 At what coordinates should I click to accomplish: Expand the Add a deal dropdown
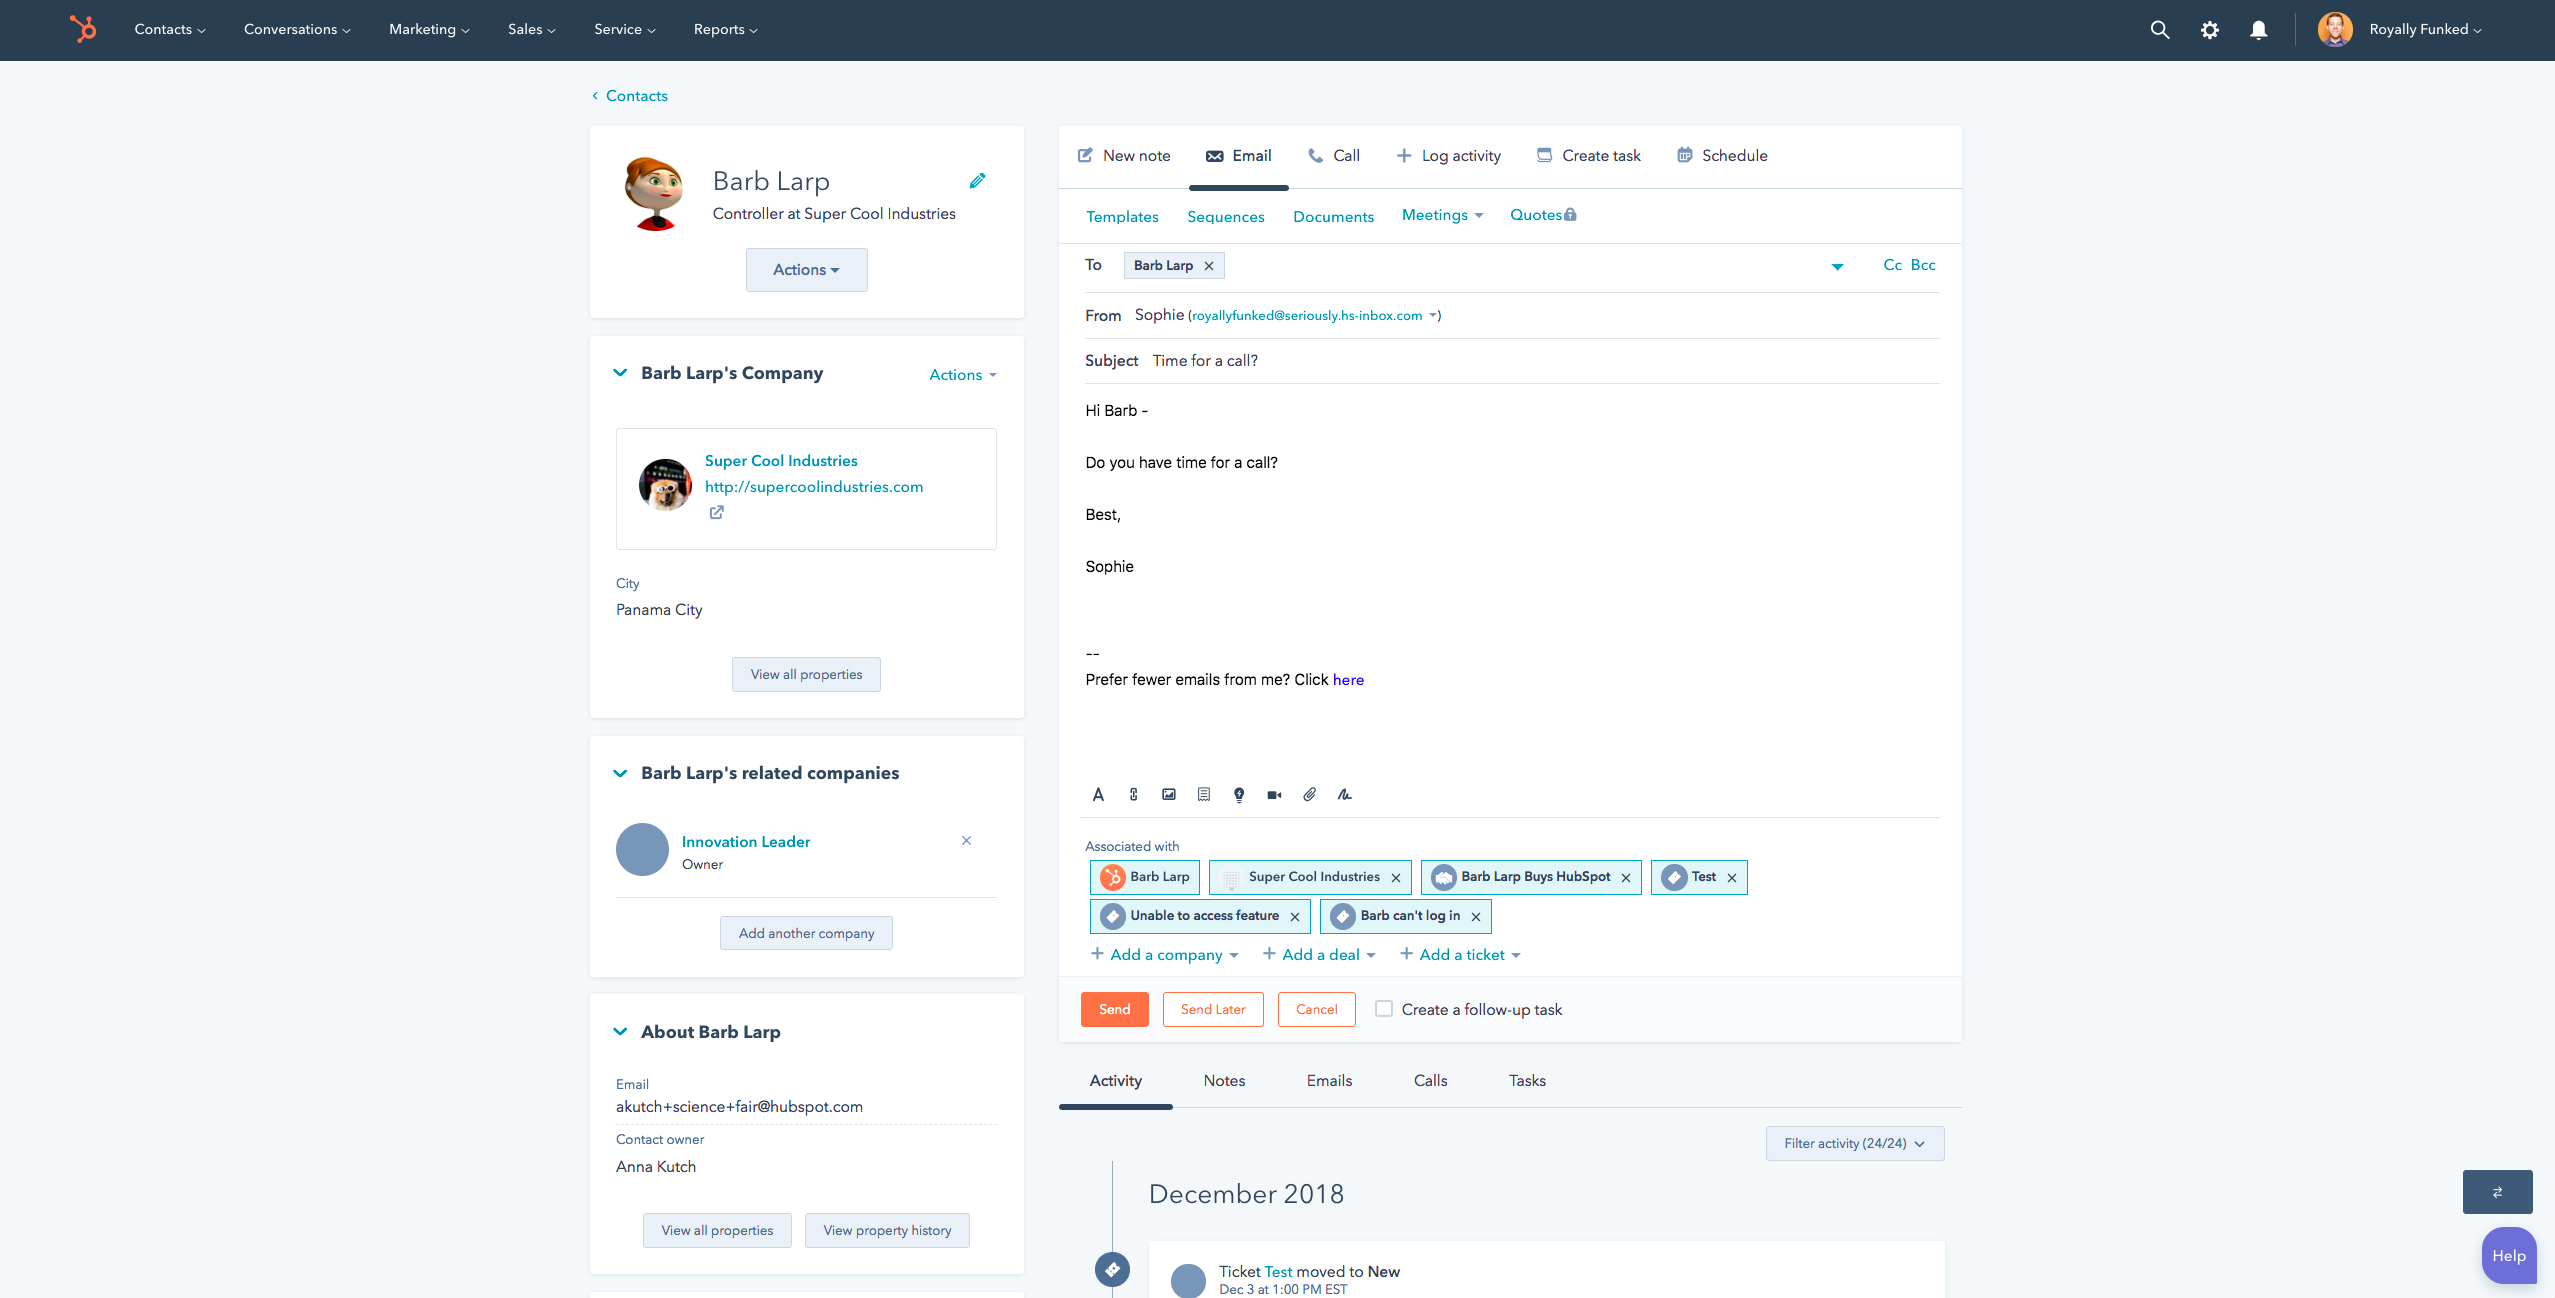point(1319,955)
